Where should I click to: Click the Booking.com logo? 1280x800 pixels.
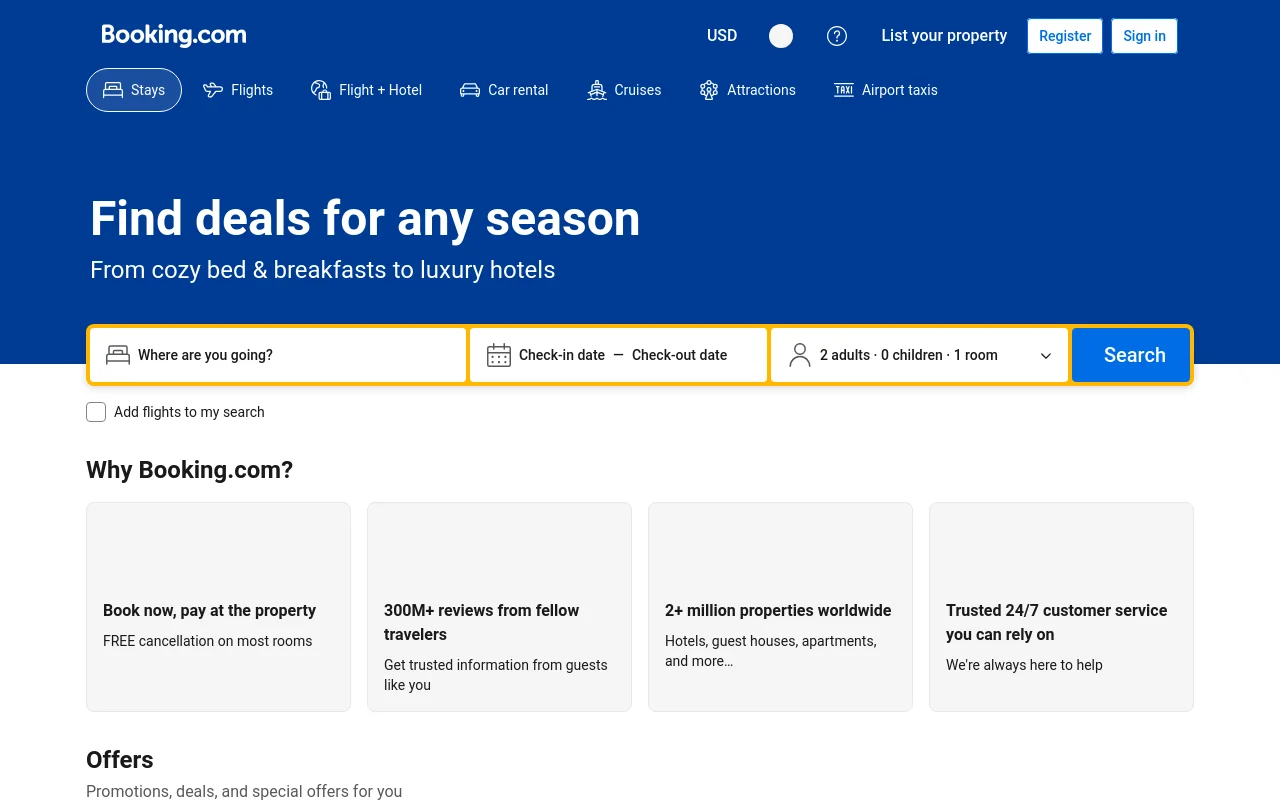[173, 35]
